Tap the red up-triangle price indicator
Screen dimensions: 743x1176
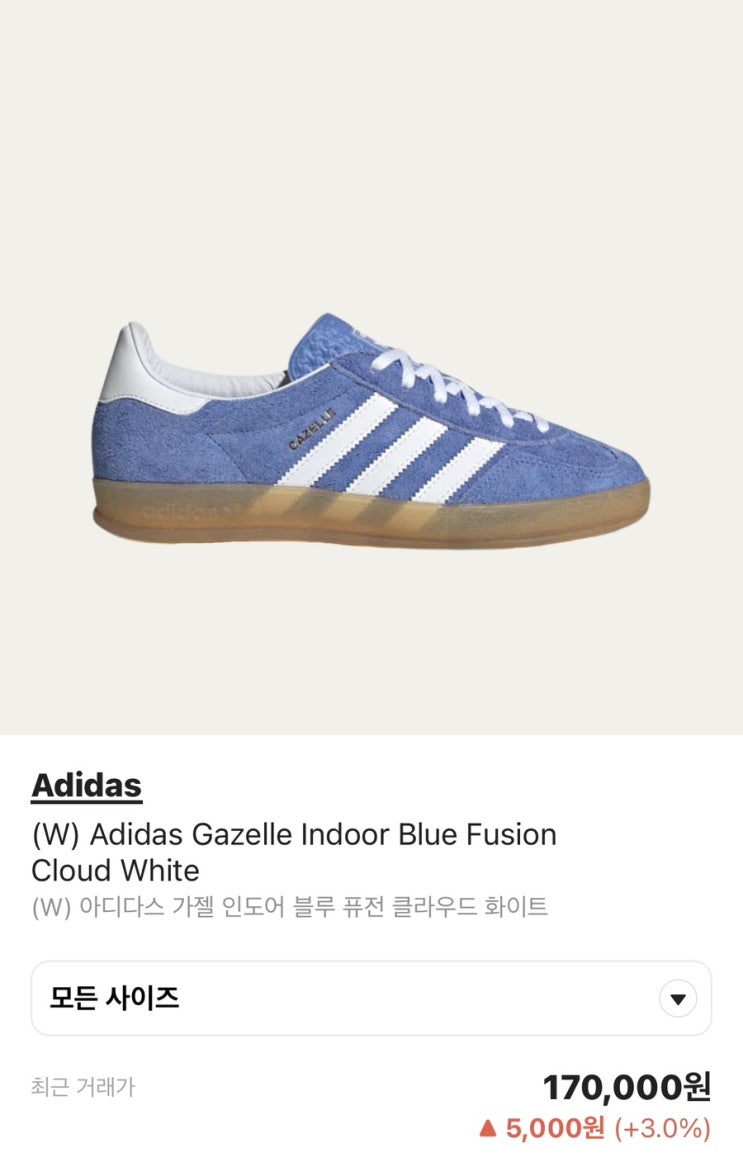coord(488,1127)
